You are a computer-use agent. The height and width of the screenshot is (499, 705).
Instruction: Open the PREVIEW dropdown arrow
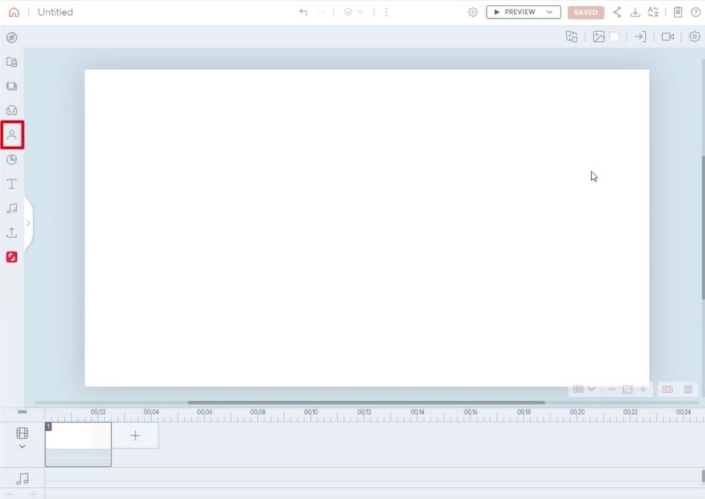[548, 12]
